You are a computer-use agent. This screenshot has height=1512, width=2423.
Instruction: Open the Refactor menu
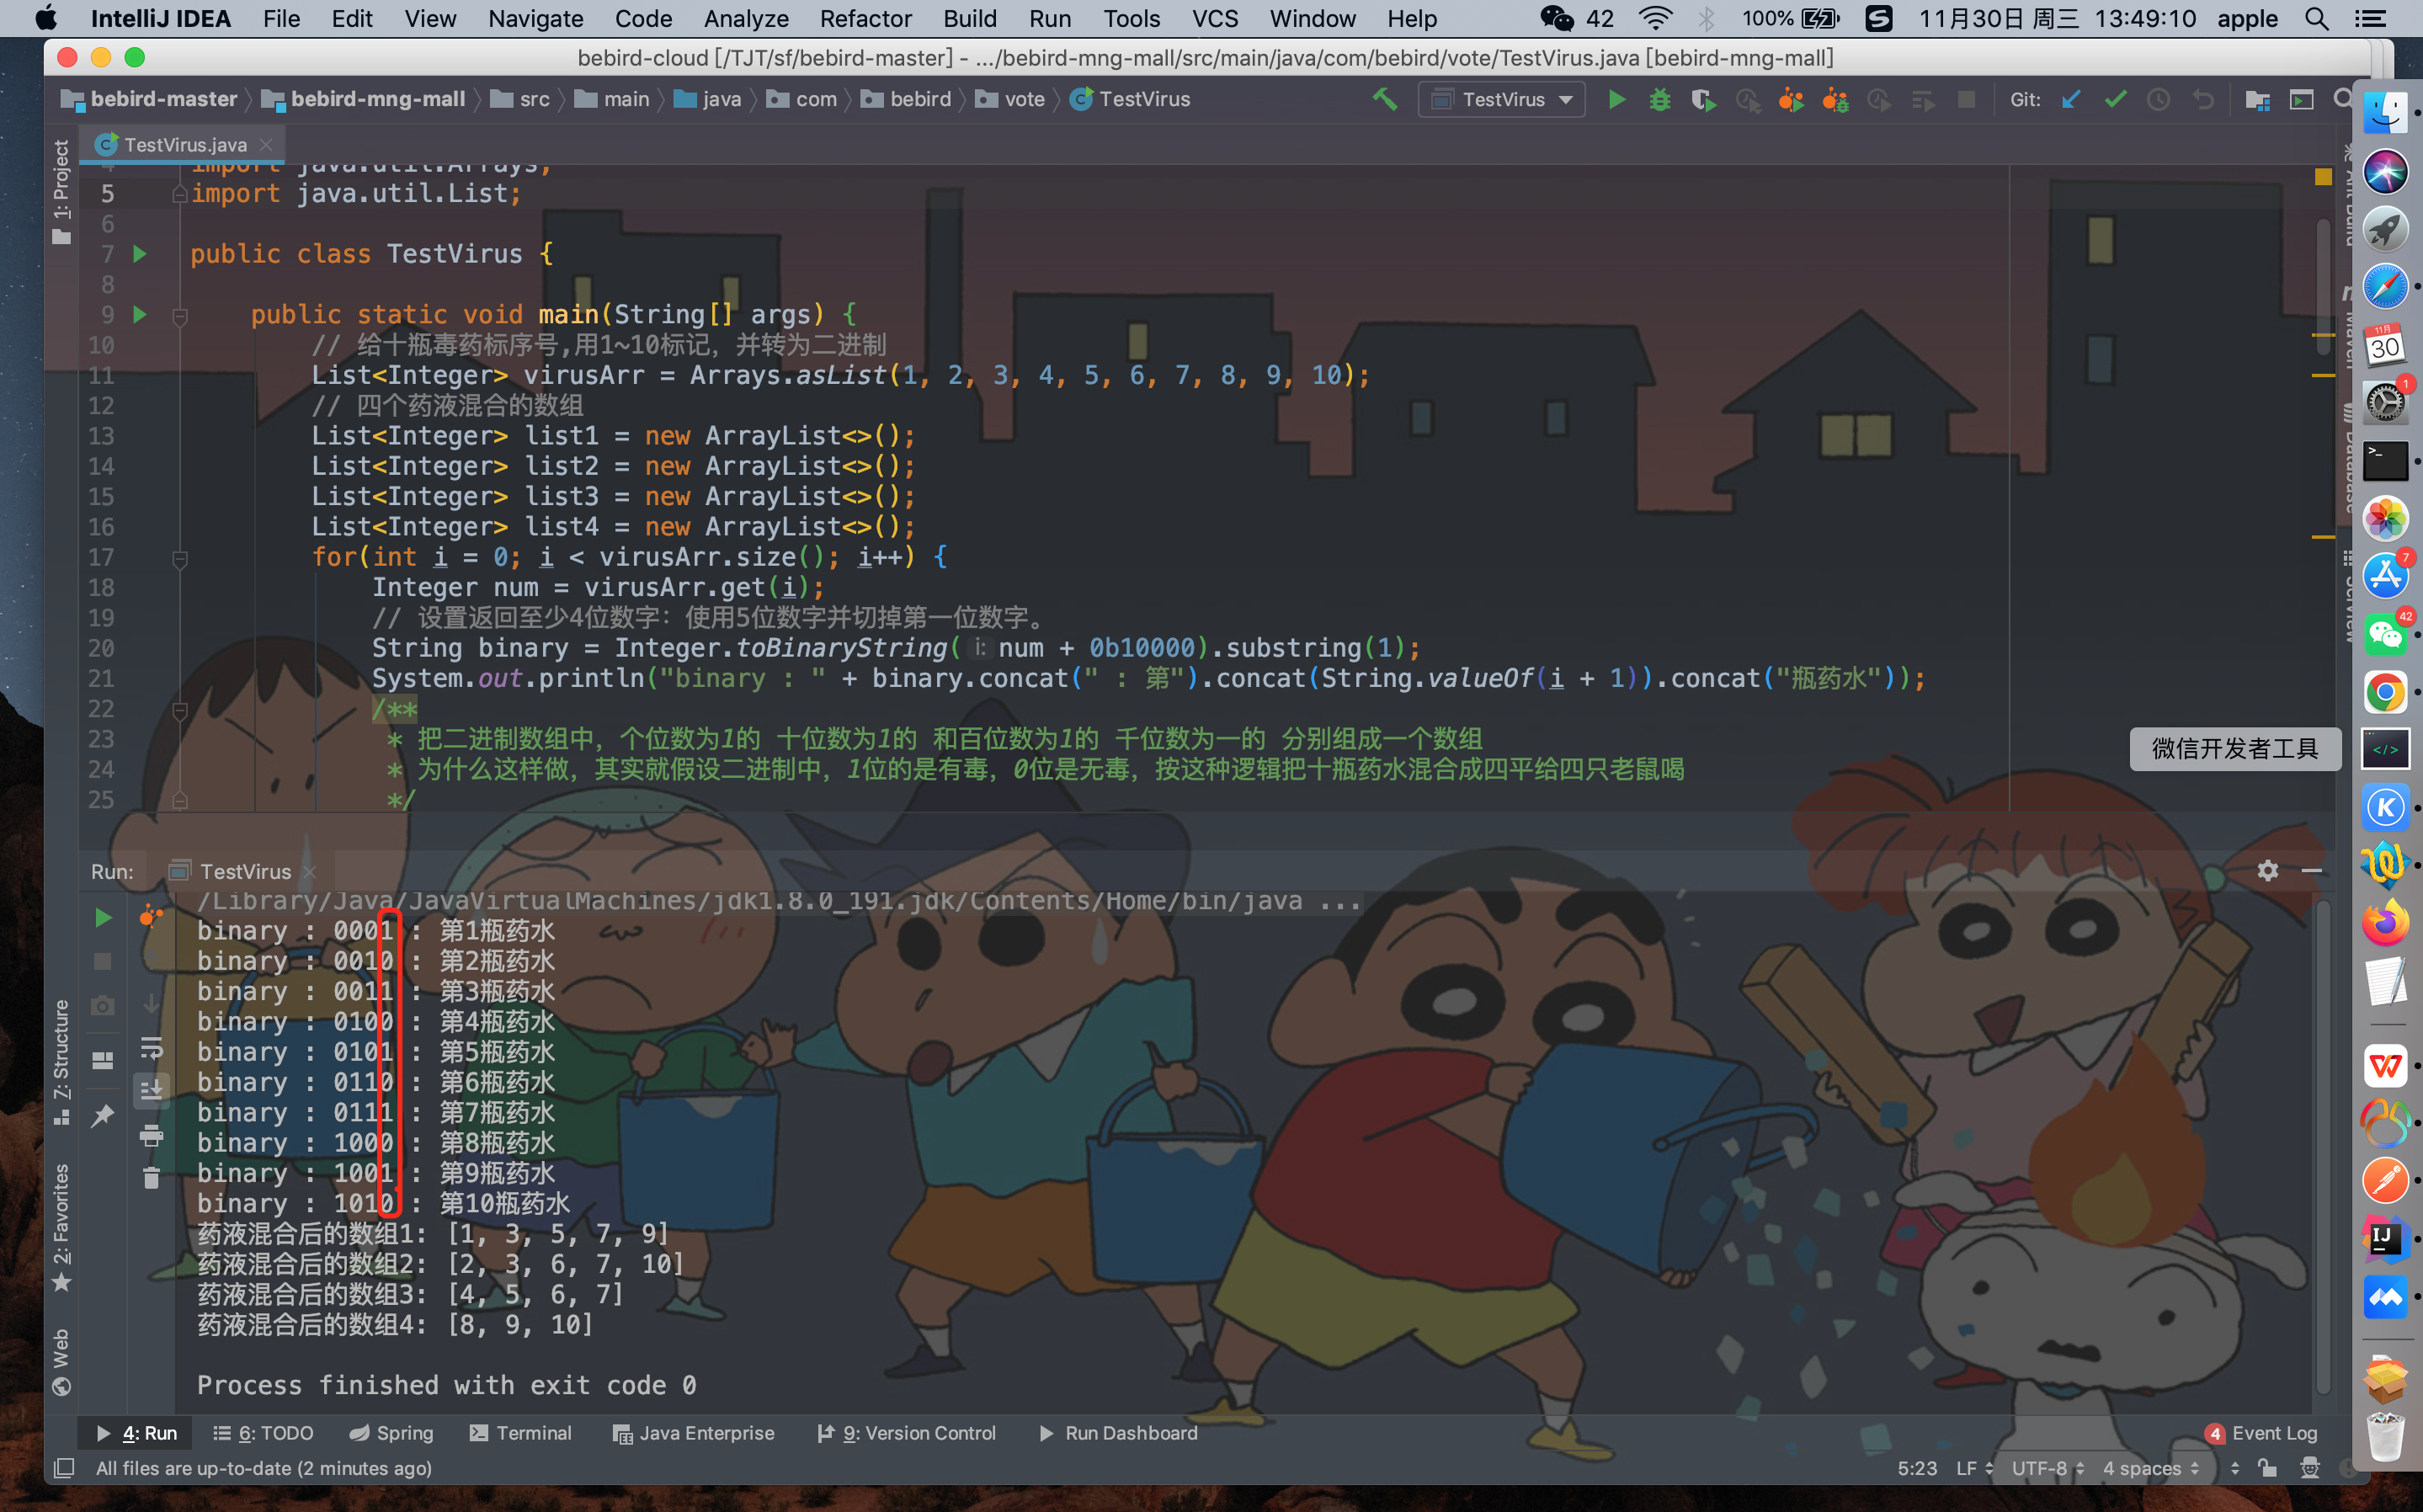[865, 19]
